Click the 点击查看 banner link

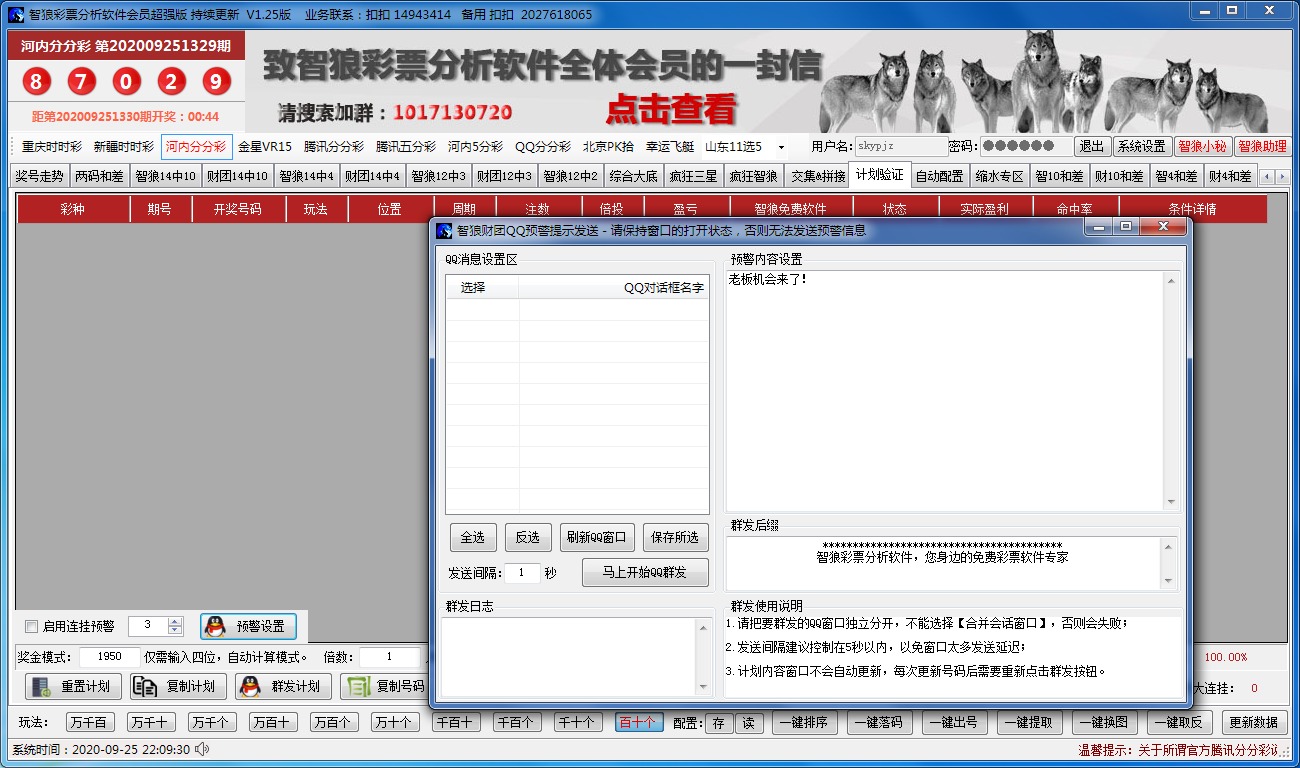coord(671,109)
